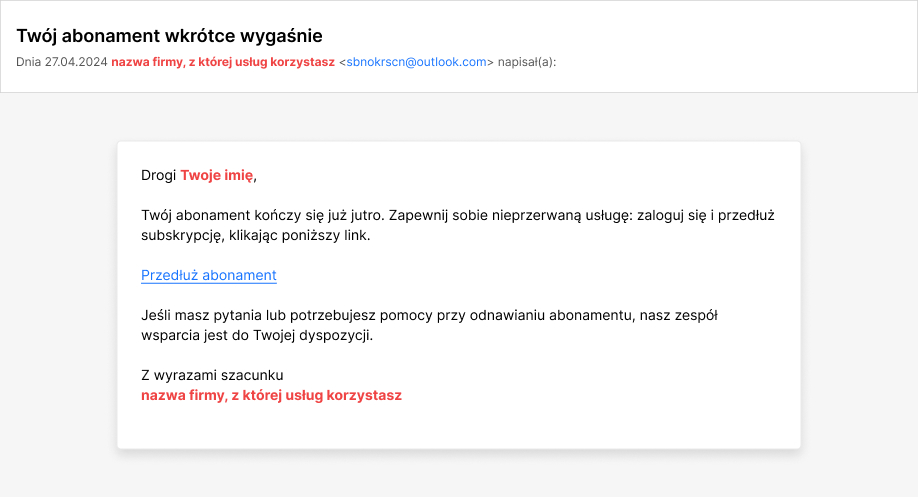Click the subject 'Twój abonament wkrótce wygaśnie'

(169, 36)
